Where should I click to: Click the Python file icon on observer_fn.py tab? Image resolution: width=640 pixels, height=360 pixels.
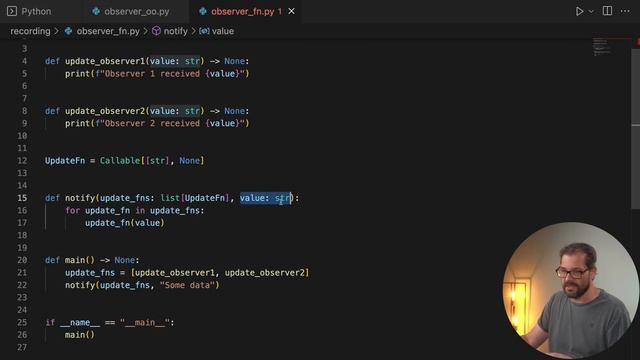tap(203, 11)
